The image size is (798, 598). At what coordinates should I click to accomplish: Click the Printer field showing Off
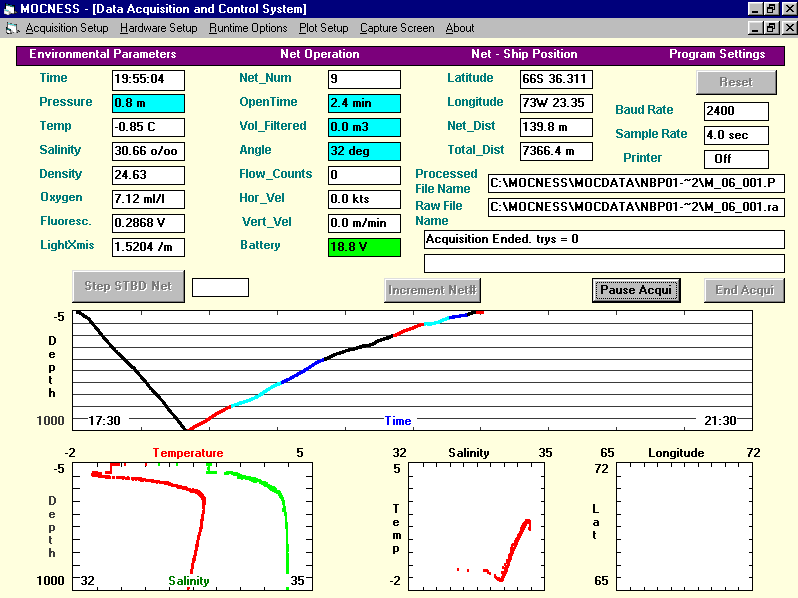click(736, 159)
